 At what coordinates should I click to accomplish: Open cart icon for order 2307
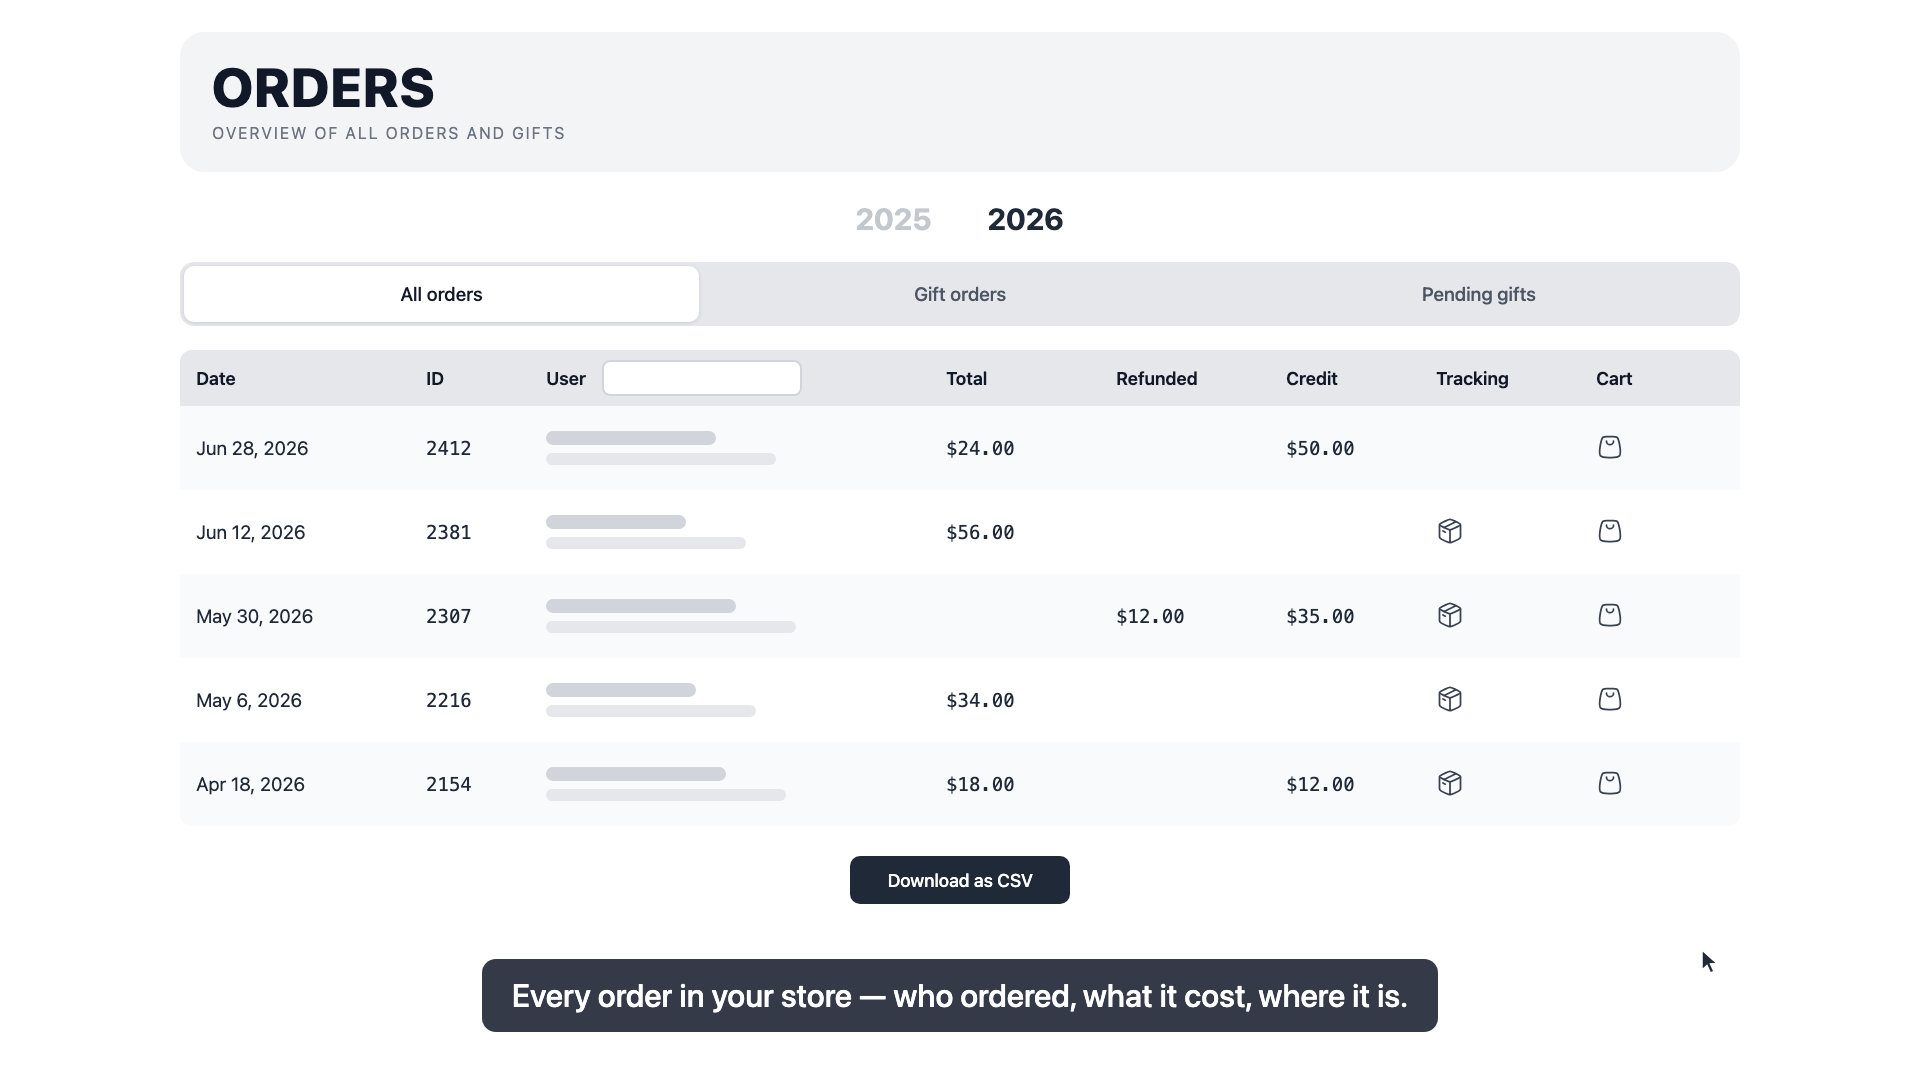pyautogui.click(x=1609, y=615)
